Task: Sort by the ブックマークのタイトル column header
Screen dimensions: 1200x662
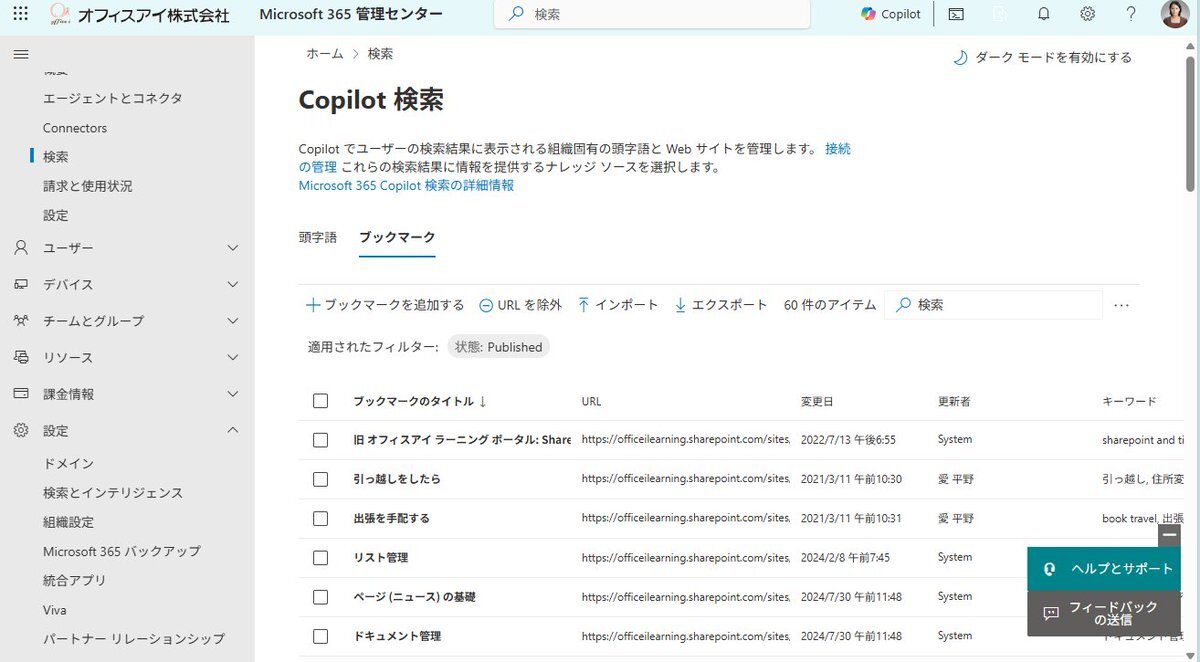Action: click(420, 401)
